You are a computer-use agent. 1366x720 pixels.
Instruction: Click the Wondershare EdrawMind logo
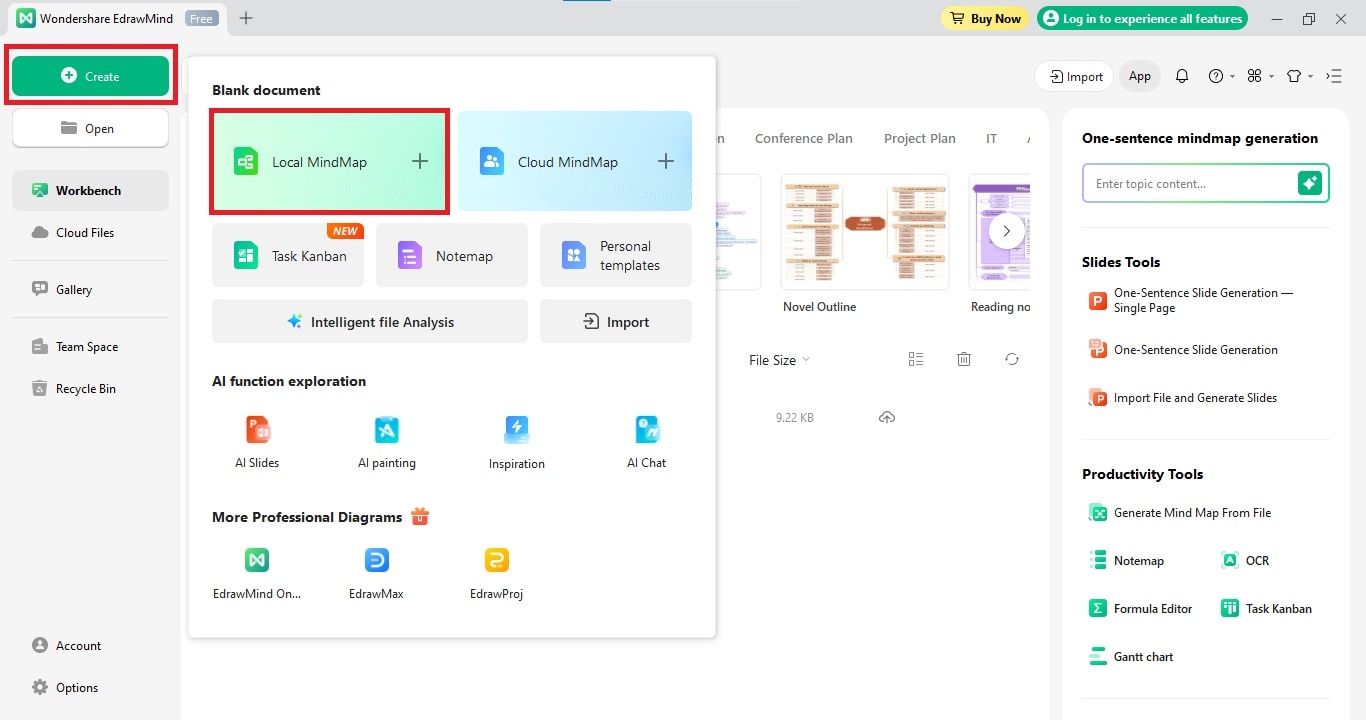pyautogui.click(x=26, y=18)
